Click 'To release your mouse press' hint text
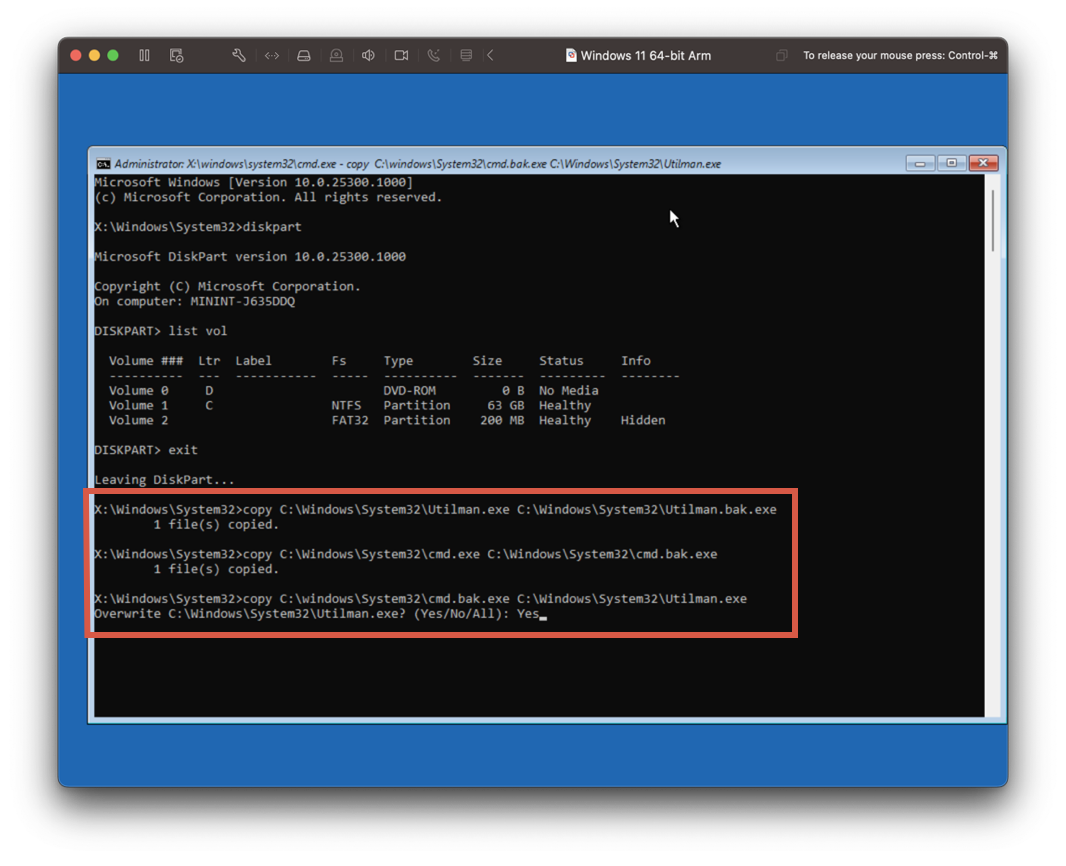Image resolution: width=1066 pixels, height=866 pixels. tap(900, 56)
